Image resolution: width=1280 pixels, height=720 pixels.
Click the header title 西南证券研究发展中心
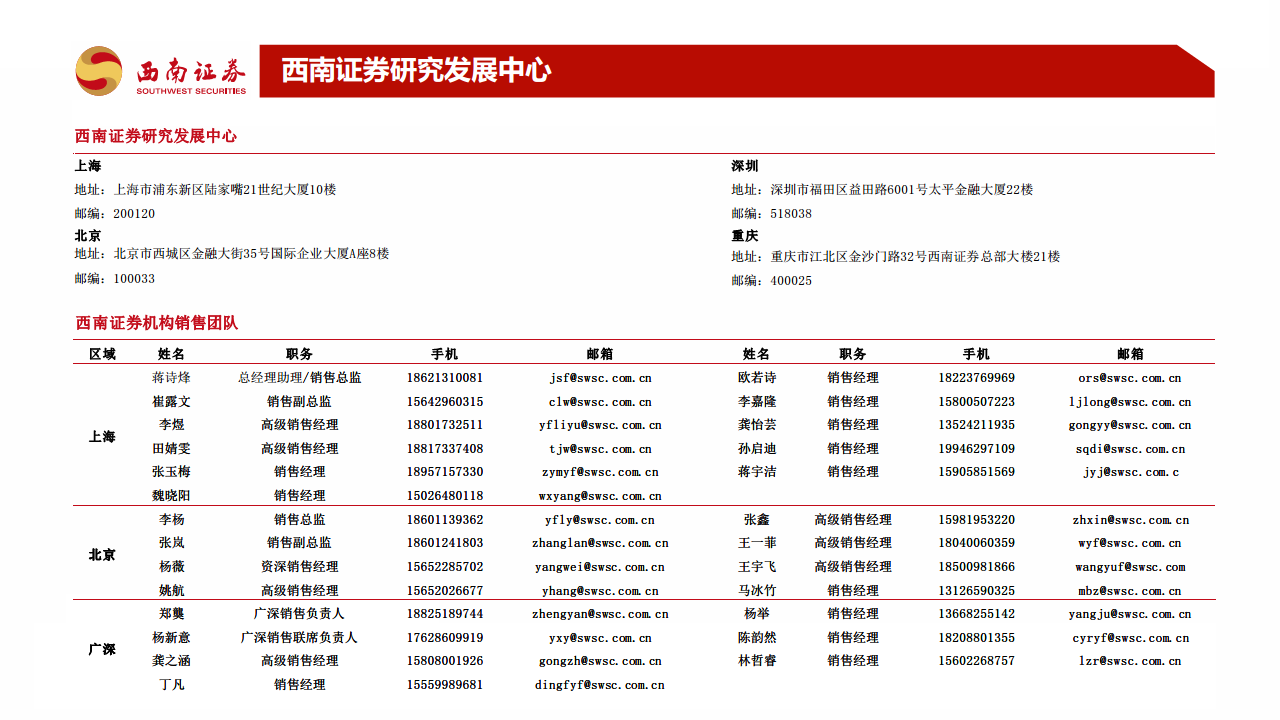coord(416,71)
